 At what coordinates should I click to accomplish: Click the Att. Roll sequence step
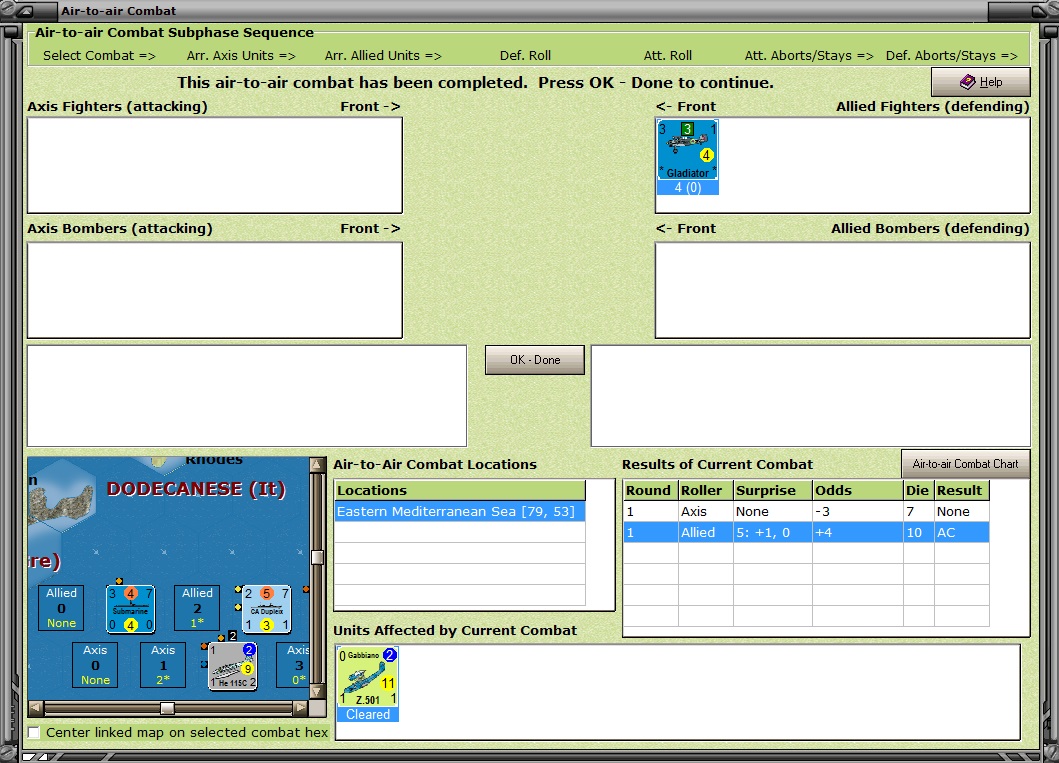668,55
